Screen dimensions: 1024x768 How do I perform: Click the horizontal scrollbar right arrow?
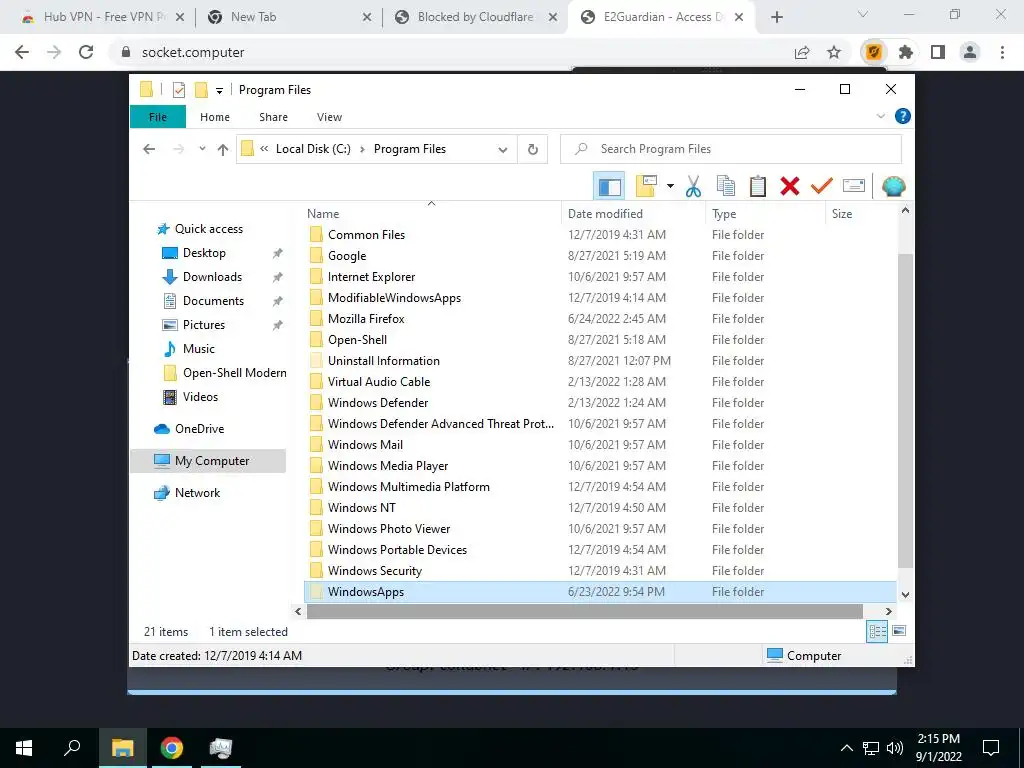888,611
